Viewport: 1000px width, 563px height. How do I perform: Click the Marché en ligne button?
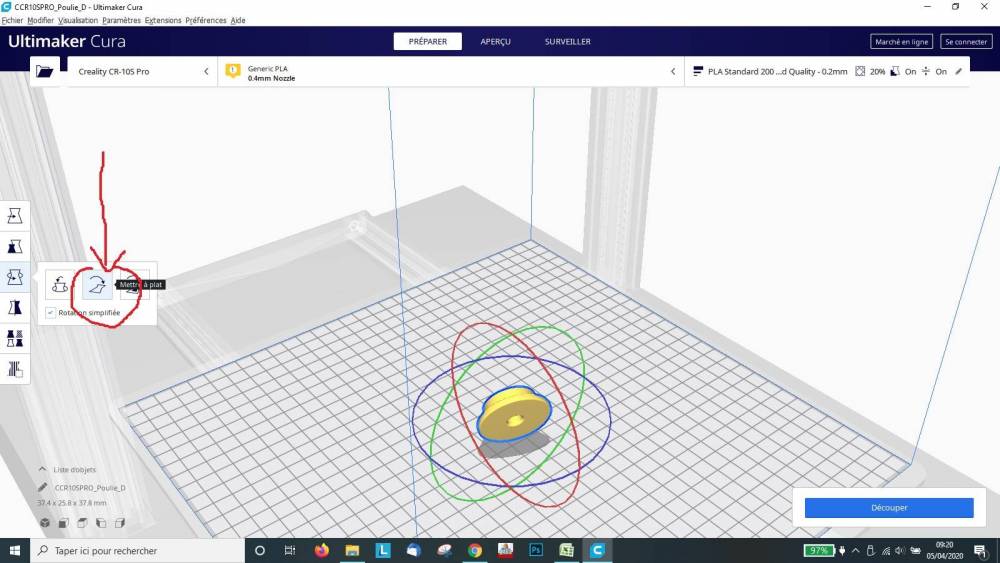(x=901, y=41)
